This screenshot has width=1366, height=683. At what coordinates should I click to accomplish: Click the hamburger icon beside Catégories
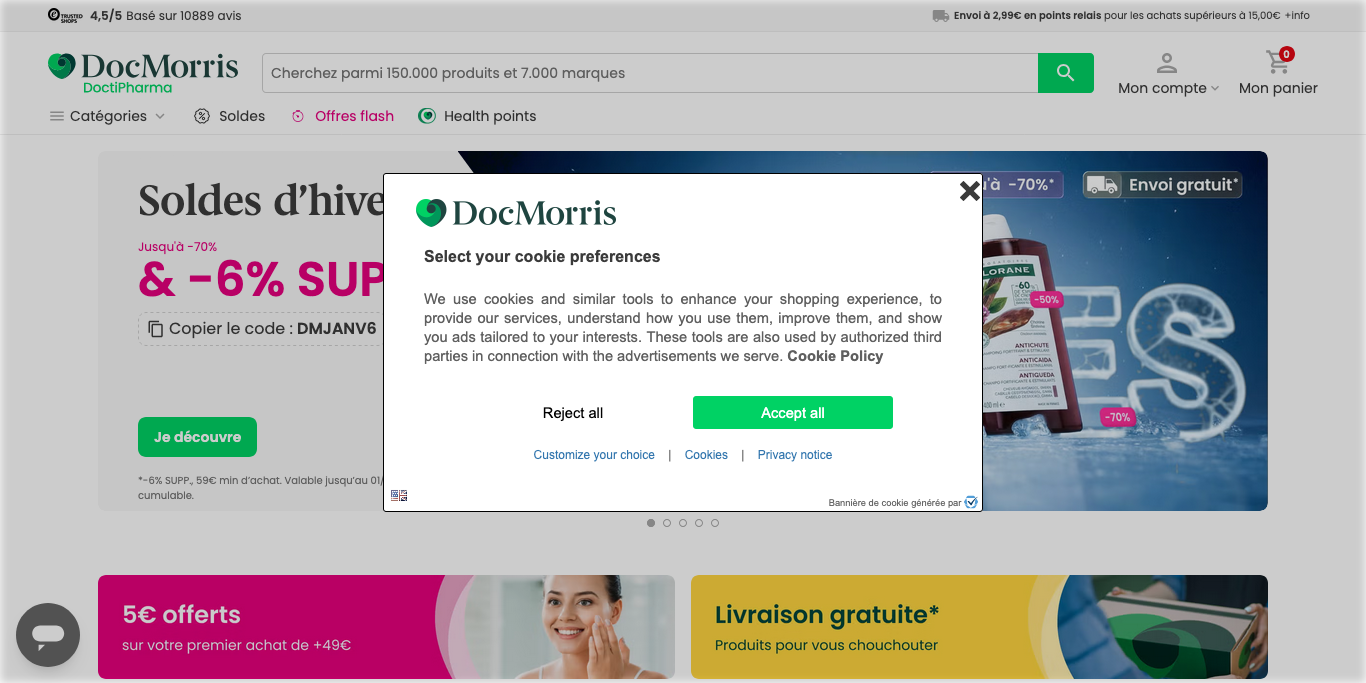tap(56, 116)
